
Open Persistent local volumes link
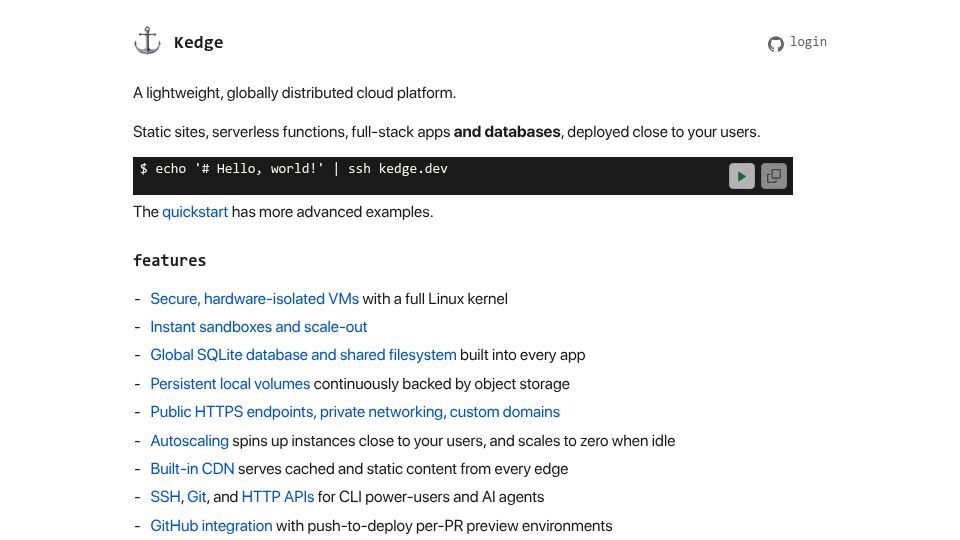[x=230, y=384]
